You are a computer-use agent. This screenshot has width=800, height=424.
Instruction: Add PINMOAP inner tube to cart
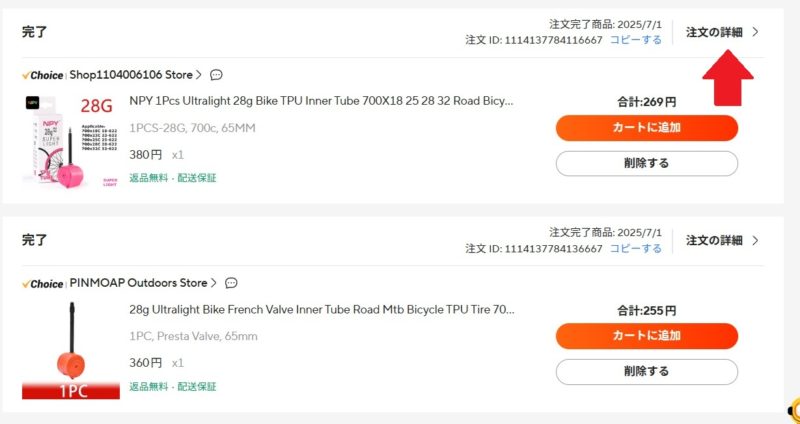point(646,336)
